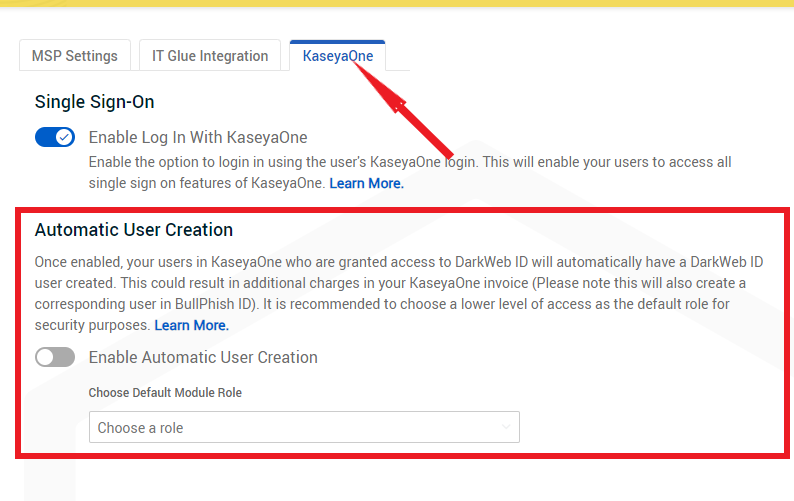
Task: Click the Automatic User Creation description paragraph
Action: click(x=400, y=283)
